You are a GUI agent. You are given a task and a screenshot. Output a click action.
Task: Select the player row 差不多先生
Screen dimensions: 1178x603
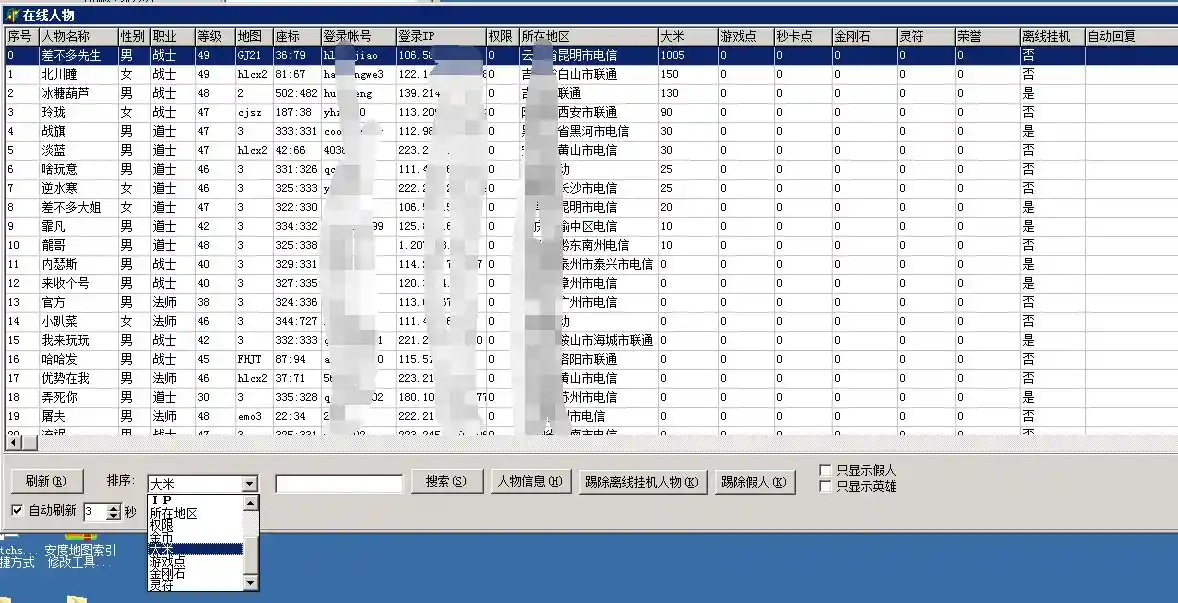click(x=591, y=55)
